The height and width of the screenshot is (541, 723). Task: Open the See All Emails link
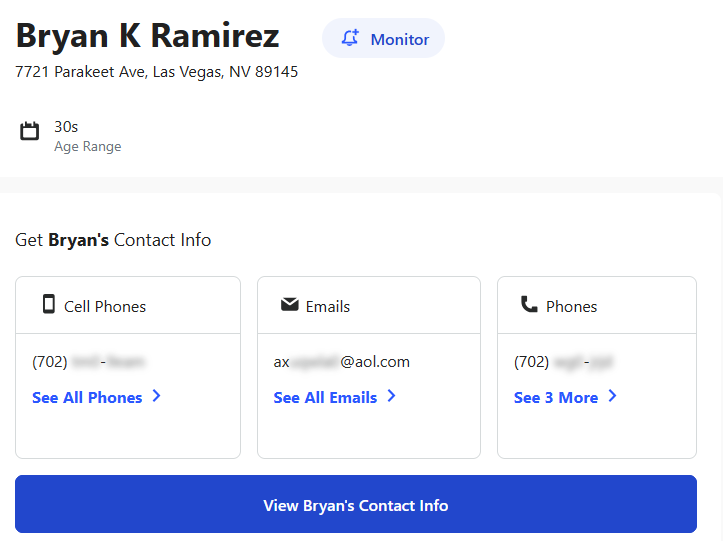(x=325, y=398)
